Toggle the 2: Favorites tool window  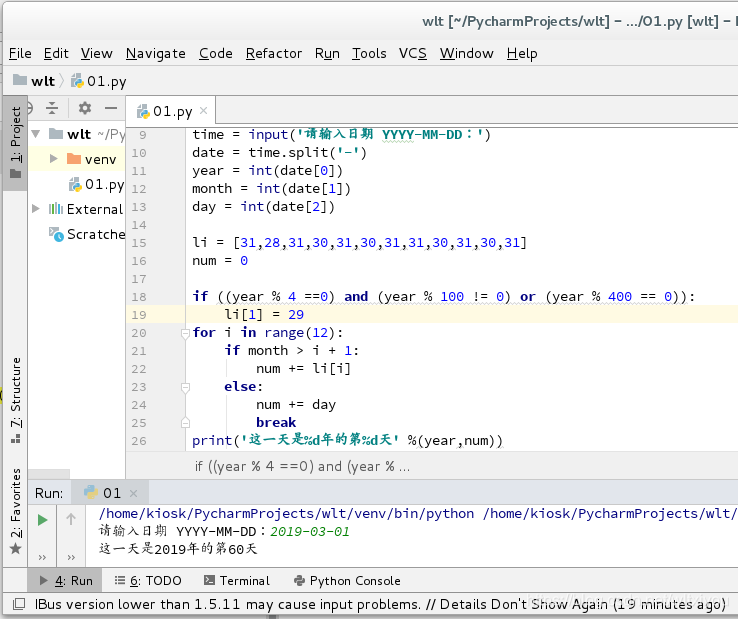(16, 511)
